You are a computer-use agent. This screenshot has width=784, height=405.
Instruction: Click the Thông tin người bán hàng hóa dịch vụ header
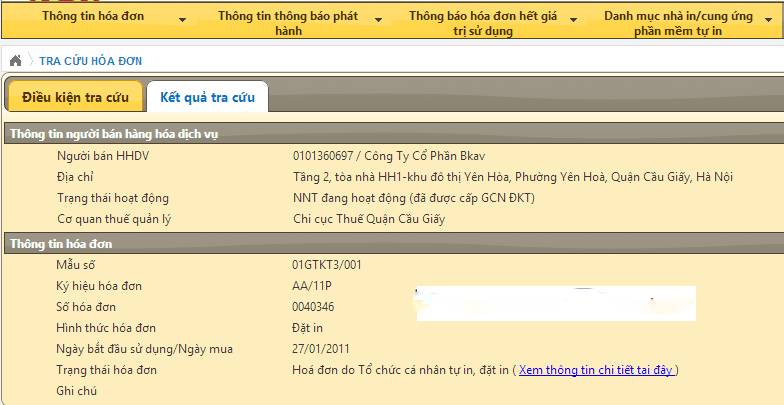pos(113,134)
